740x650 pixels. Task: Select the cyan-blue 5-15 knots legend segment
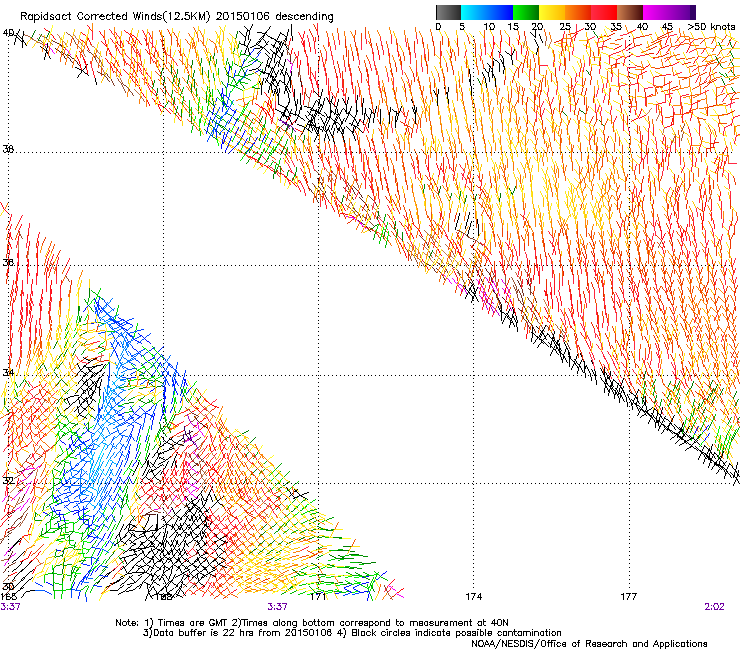pyautogui.click(x=487, y=12)
